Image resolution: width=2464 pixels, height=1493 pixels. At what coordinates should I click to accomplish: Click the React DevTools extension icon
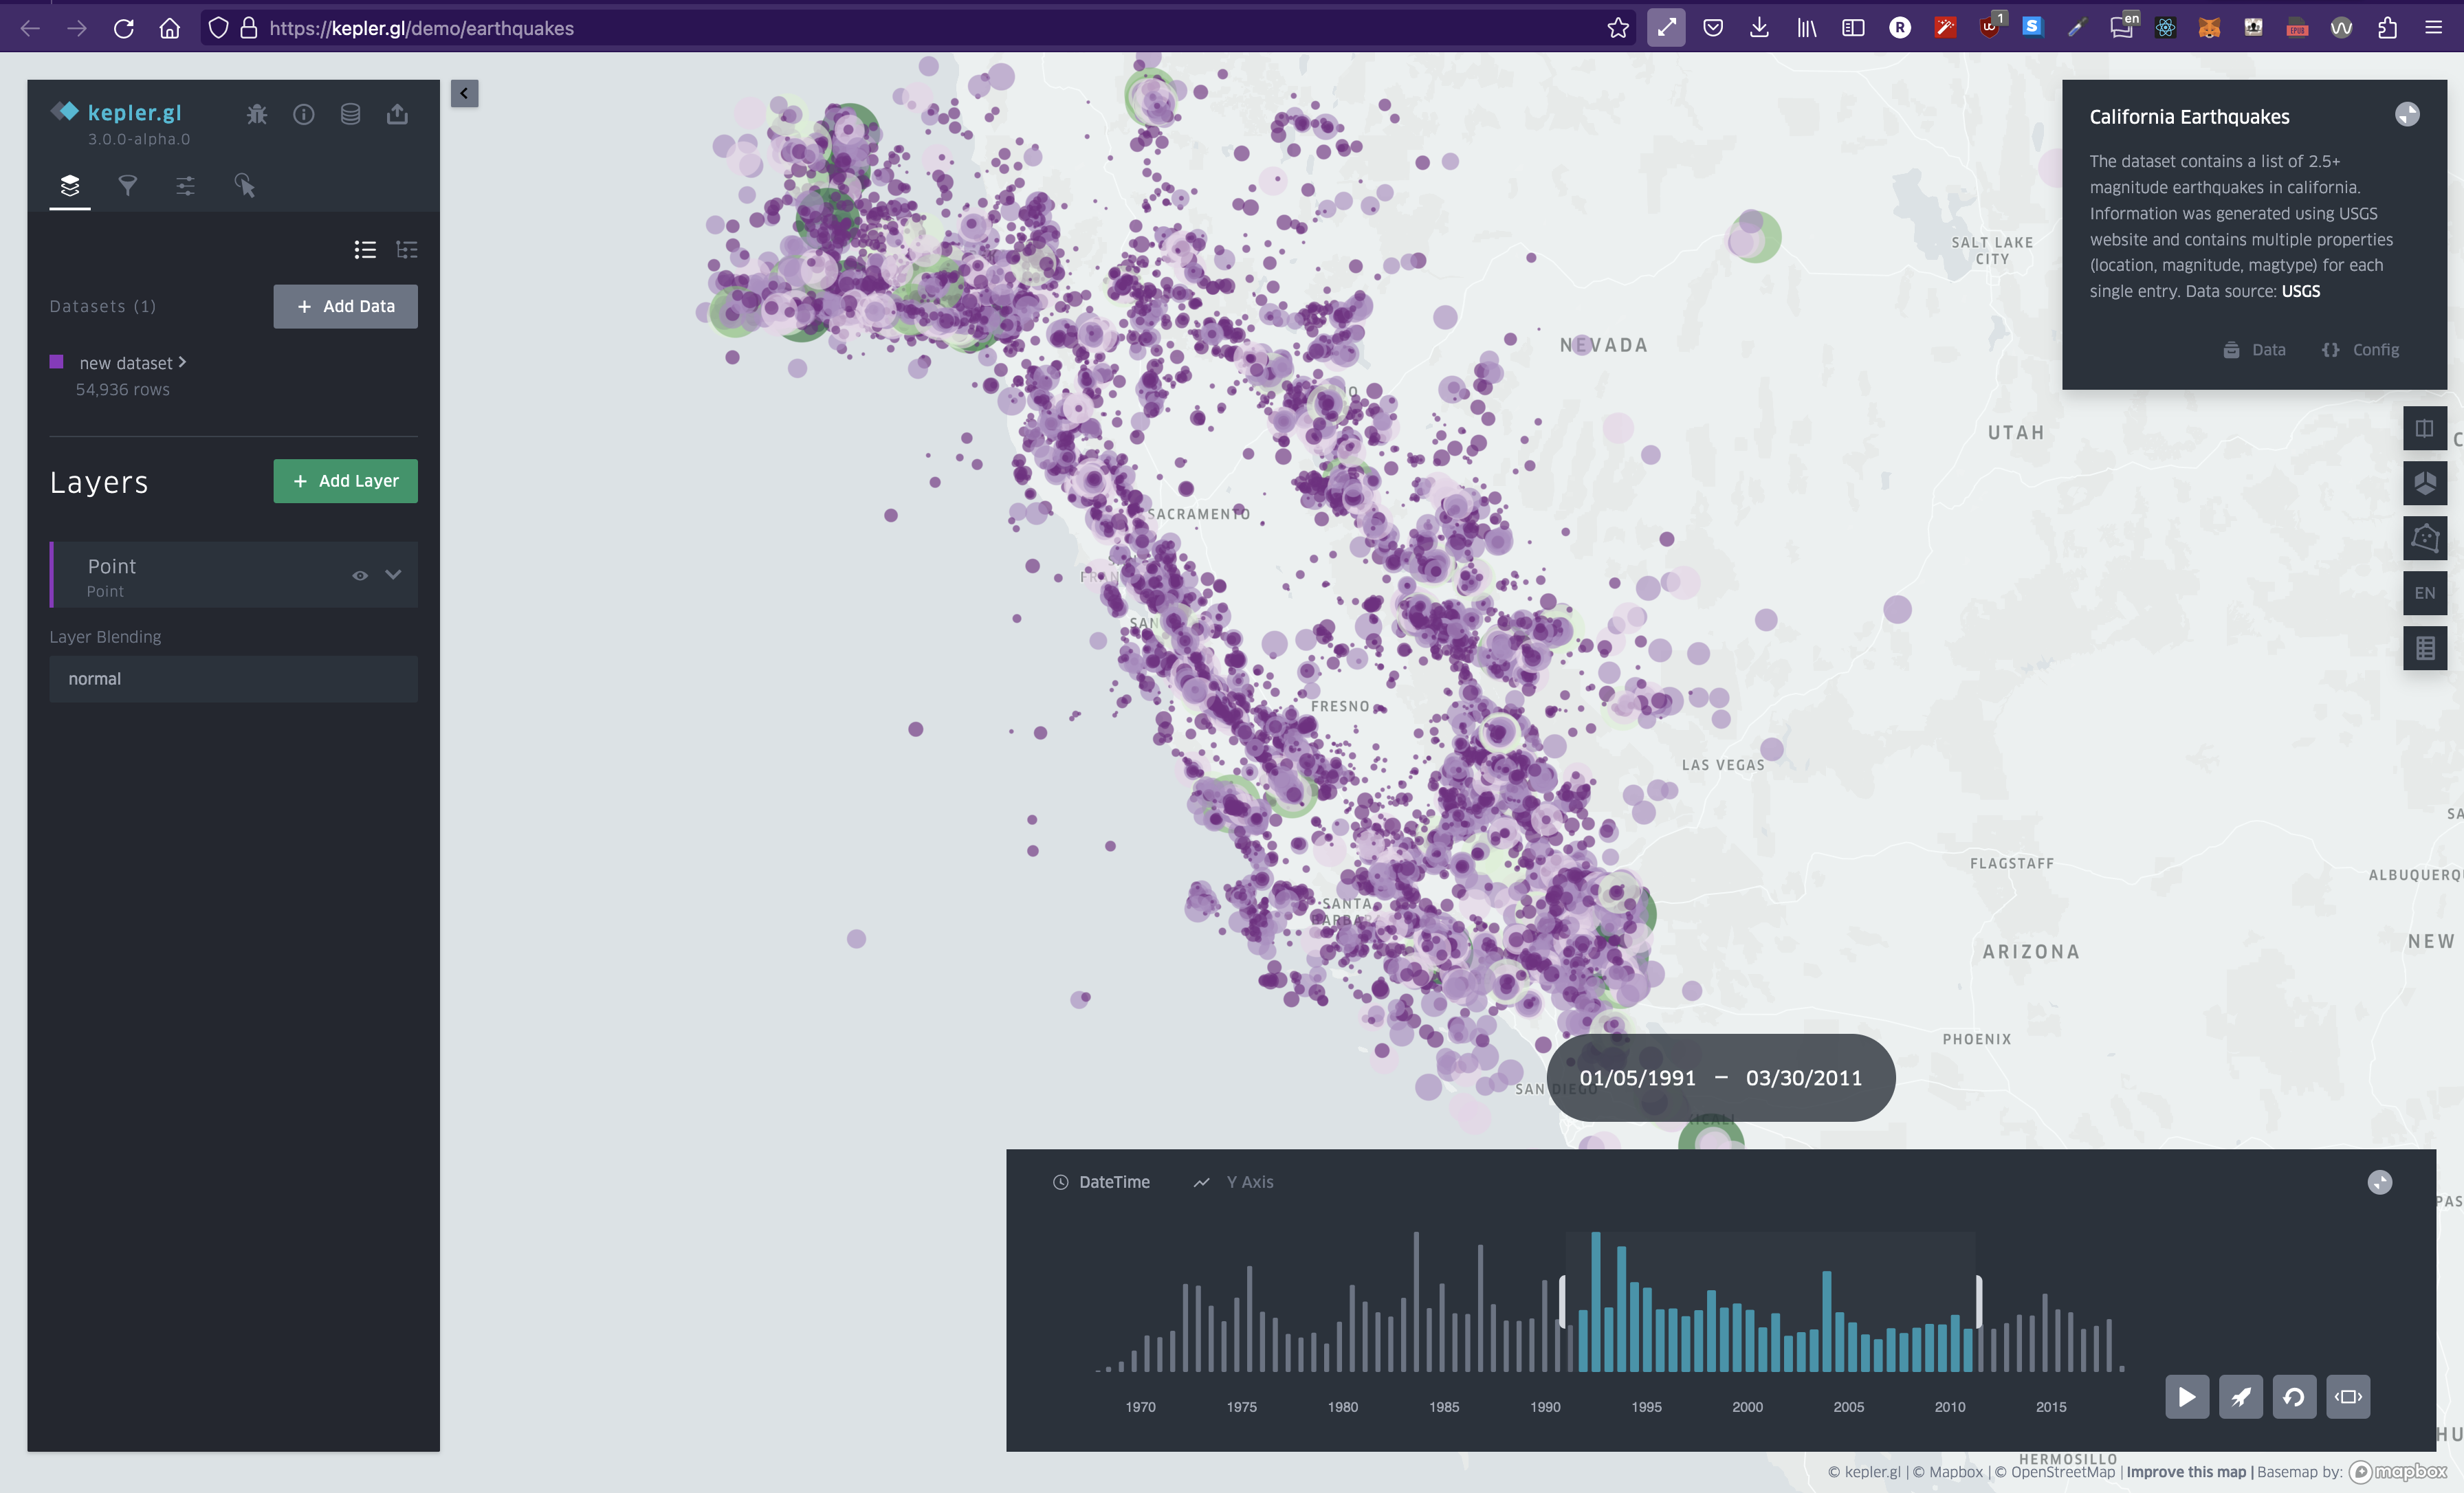2165,28
